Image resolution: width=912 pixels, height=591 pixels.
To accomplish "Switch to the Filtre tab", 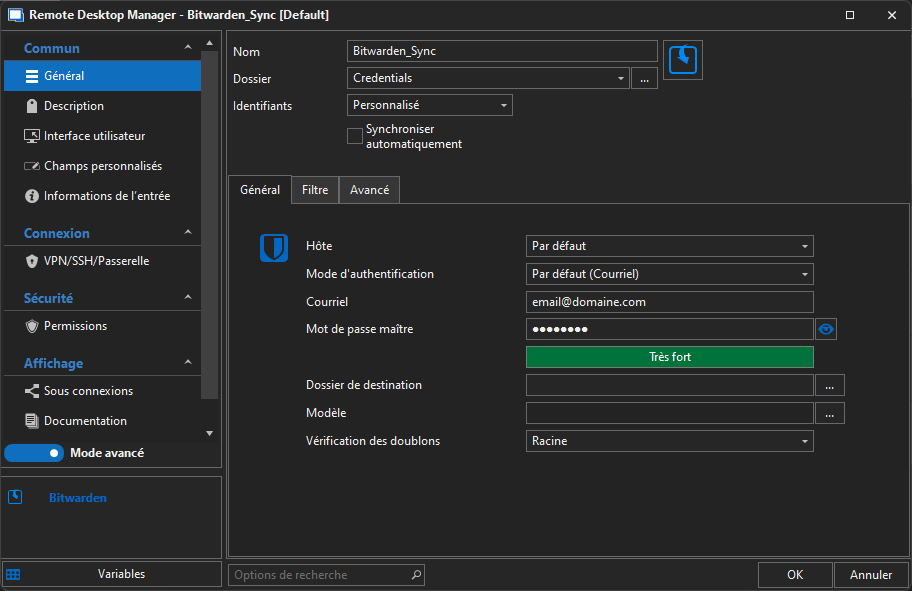I will pos(314,190).
